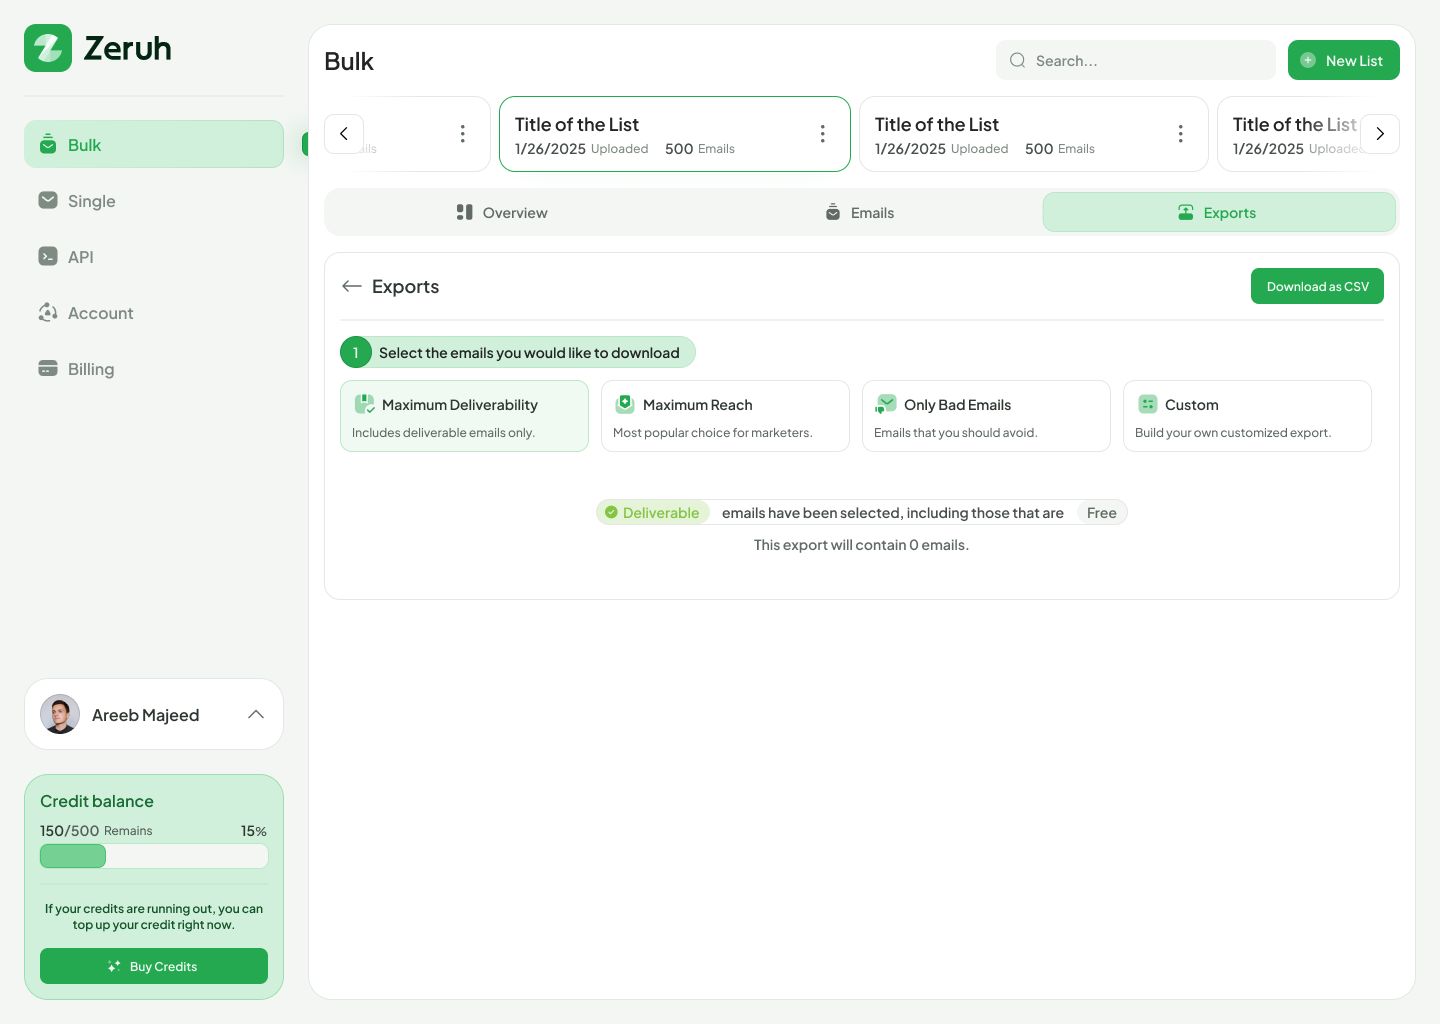
Task: Go back using the Exports arrow
Action: pyautogui.click(x=351, y=286)
